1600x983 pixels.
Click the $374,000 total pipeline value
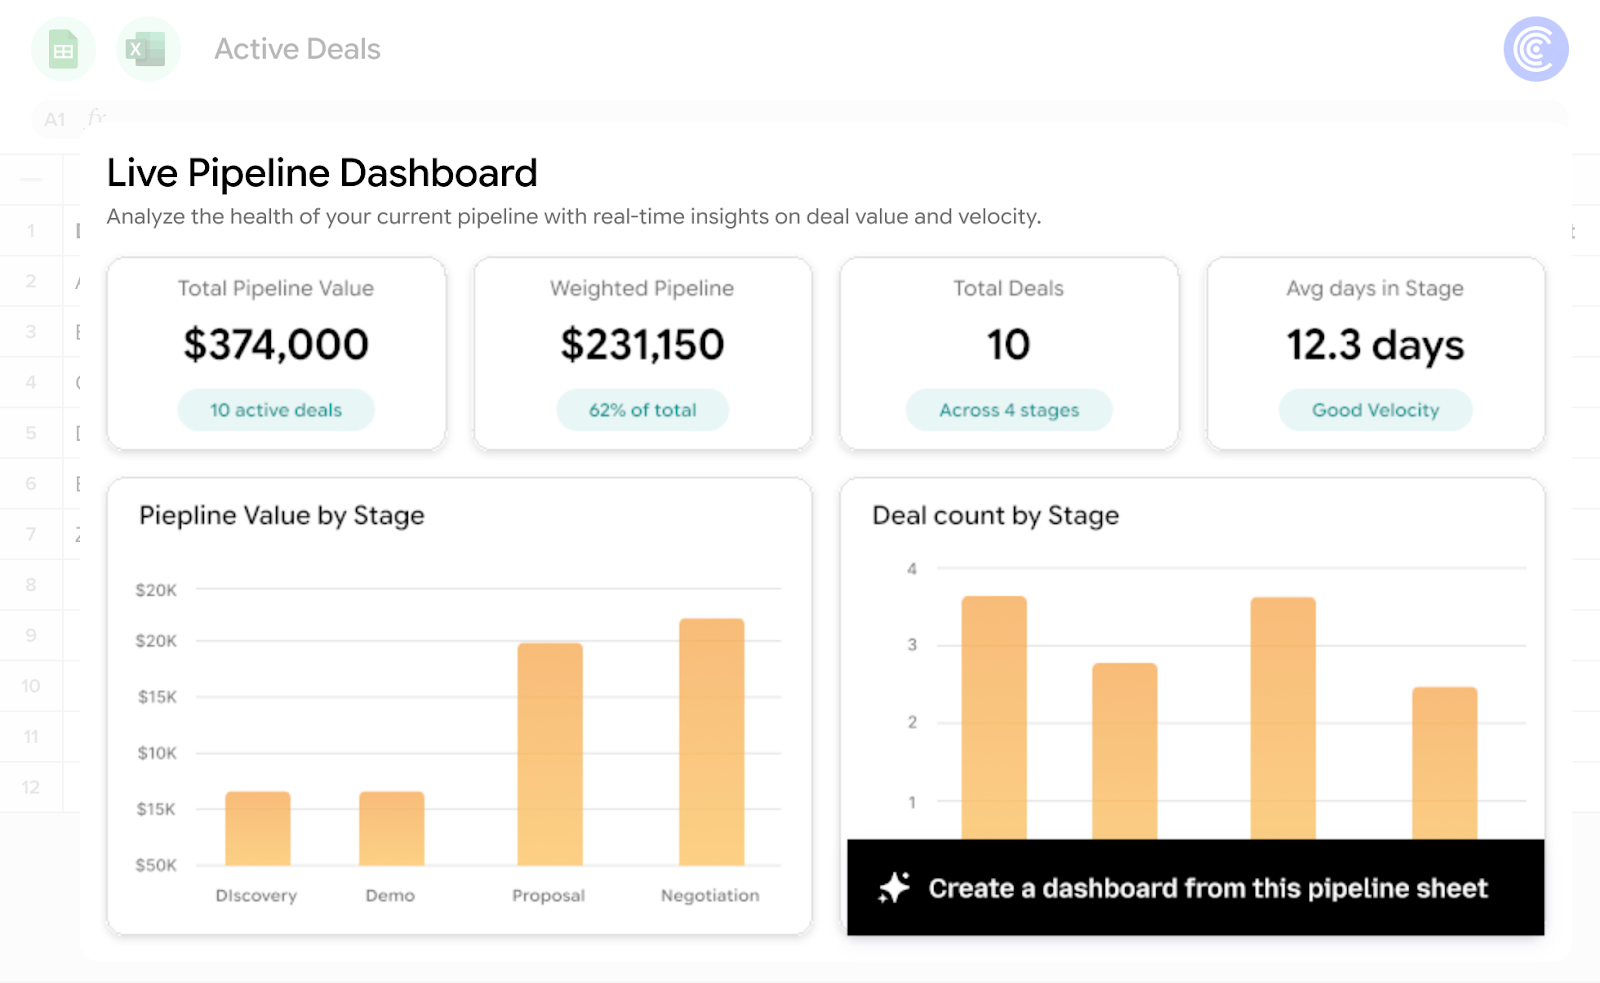(x=276, y=345)
